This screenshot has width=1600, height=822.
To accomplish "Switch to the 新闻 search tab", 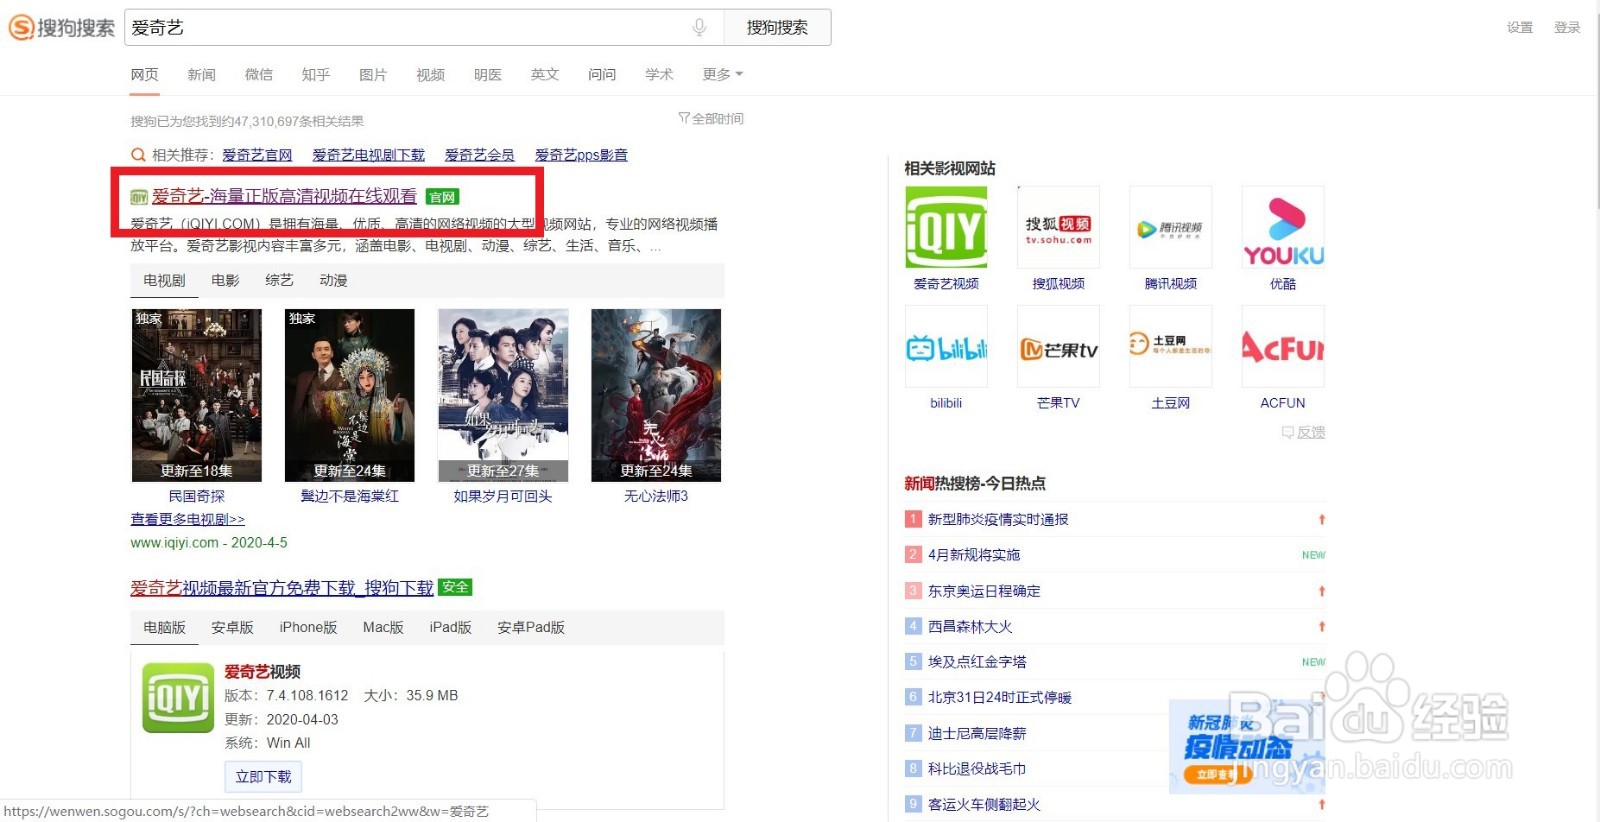I will pos(201,74).
